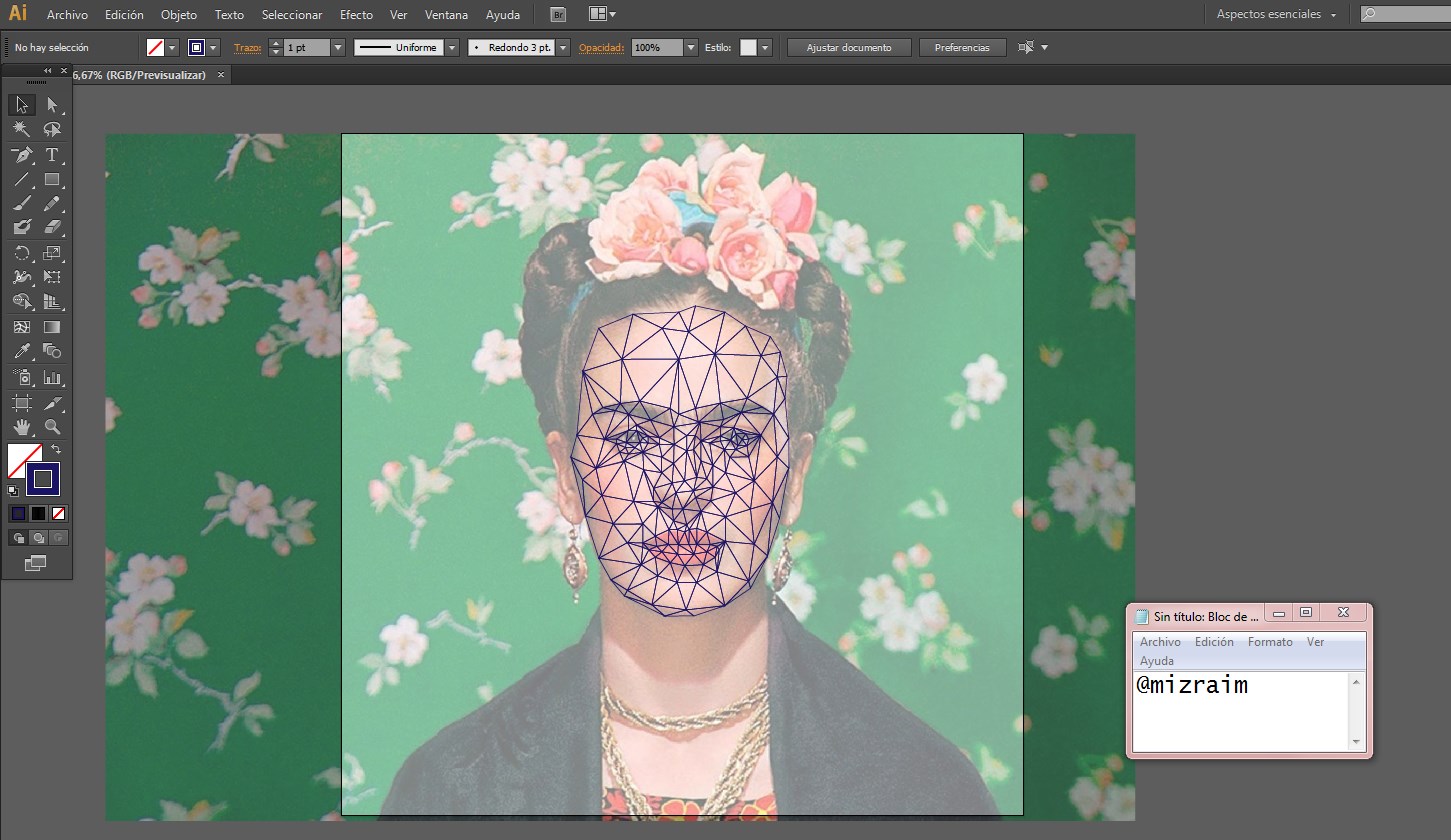The image size is (1451, 840).
Task: Open the fill color dropdown in the control bar
Action: point(172,47)
